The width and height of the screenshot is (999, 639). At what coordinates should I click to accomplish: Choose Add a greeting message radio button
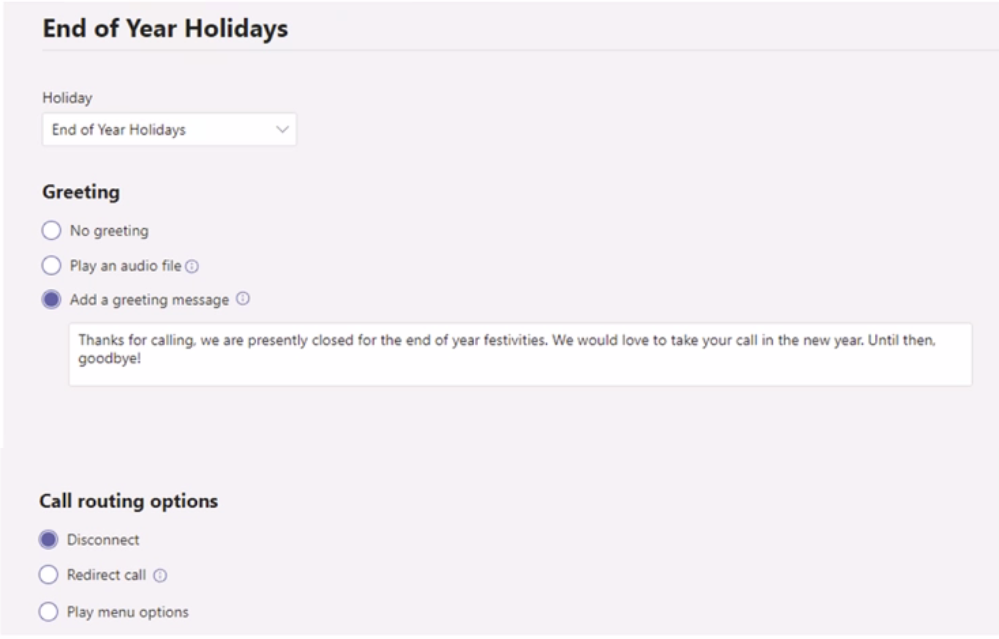(52, 299)
